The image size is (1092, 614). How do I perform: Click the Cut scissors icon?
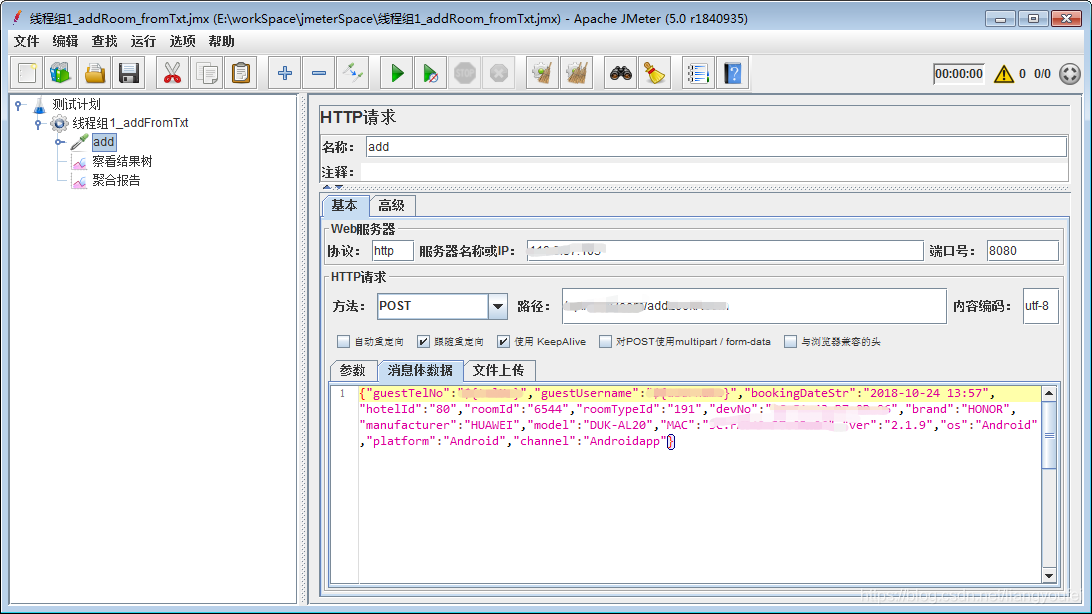click(x=172, y=73)
